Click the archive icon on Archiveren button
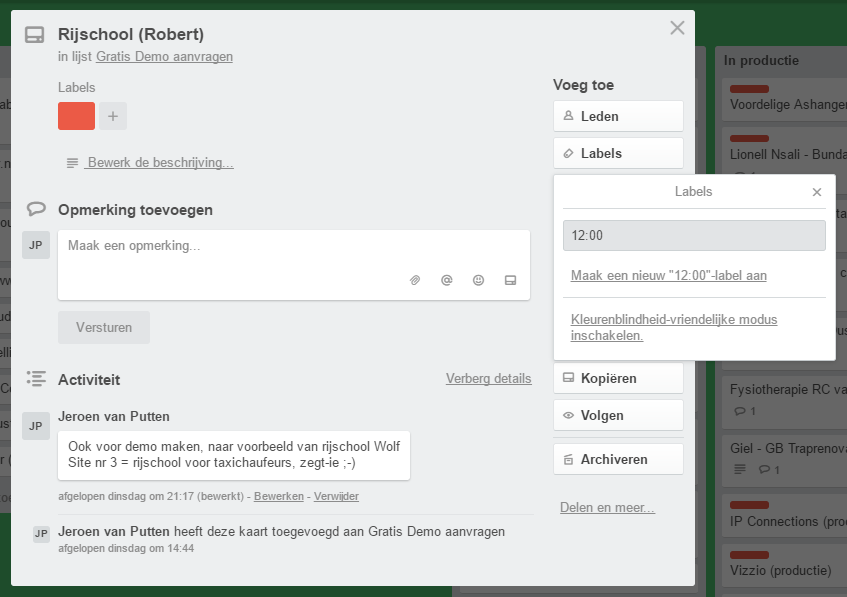This screenshot has width=847, height=597. coord(568,460)
